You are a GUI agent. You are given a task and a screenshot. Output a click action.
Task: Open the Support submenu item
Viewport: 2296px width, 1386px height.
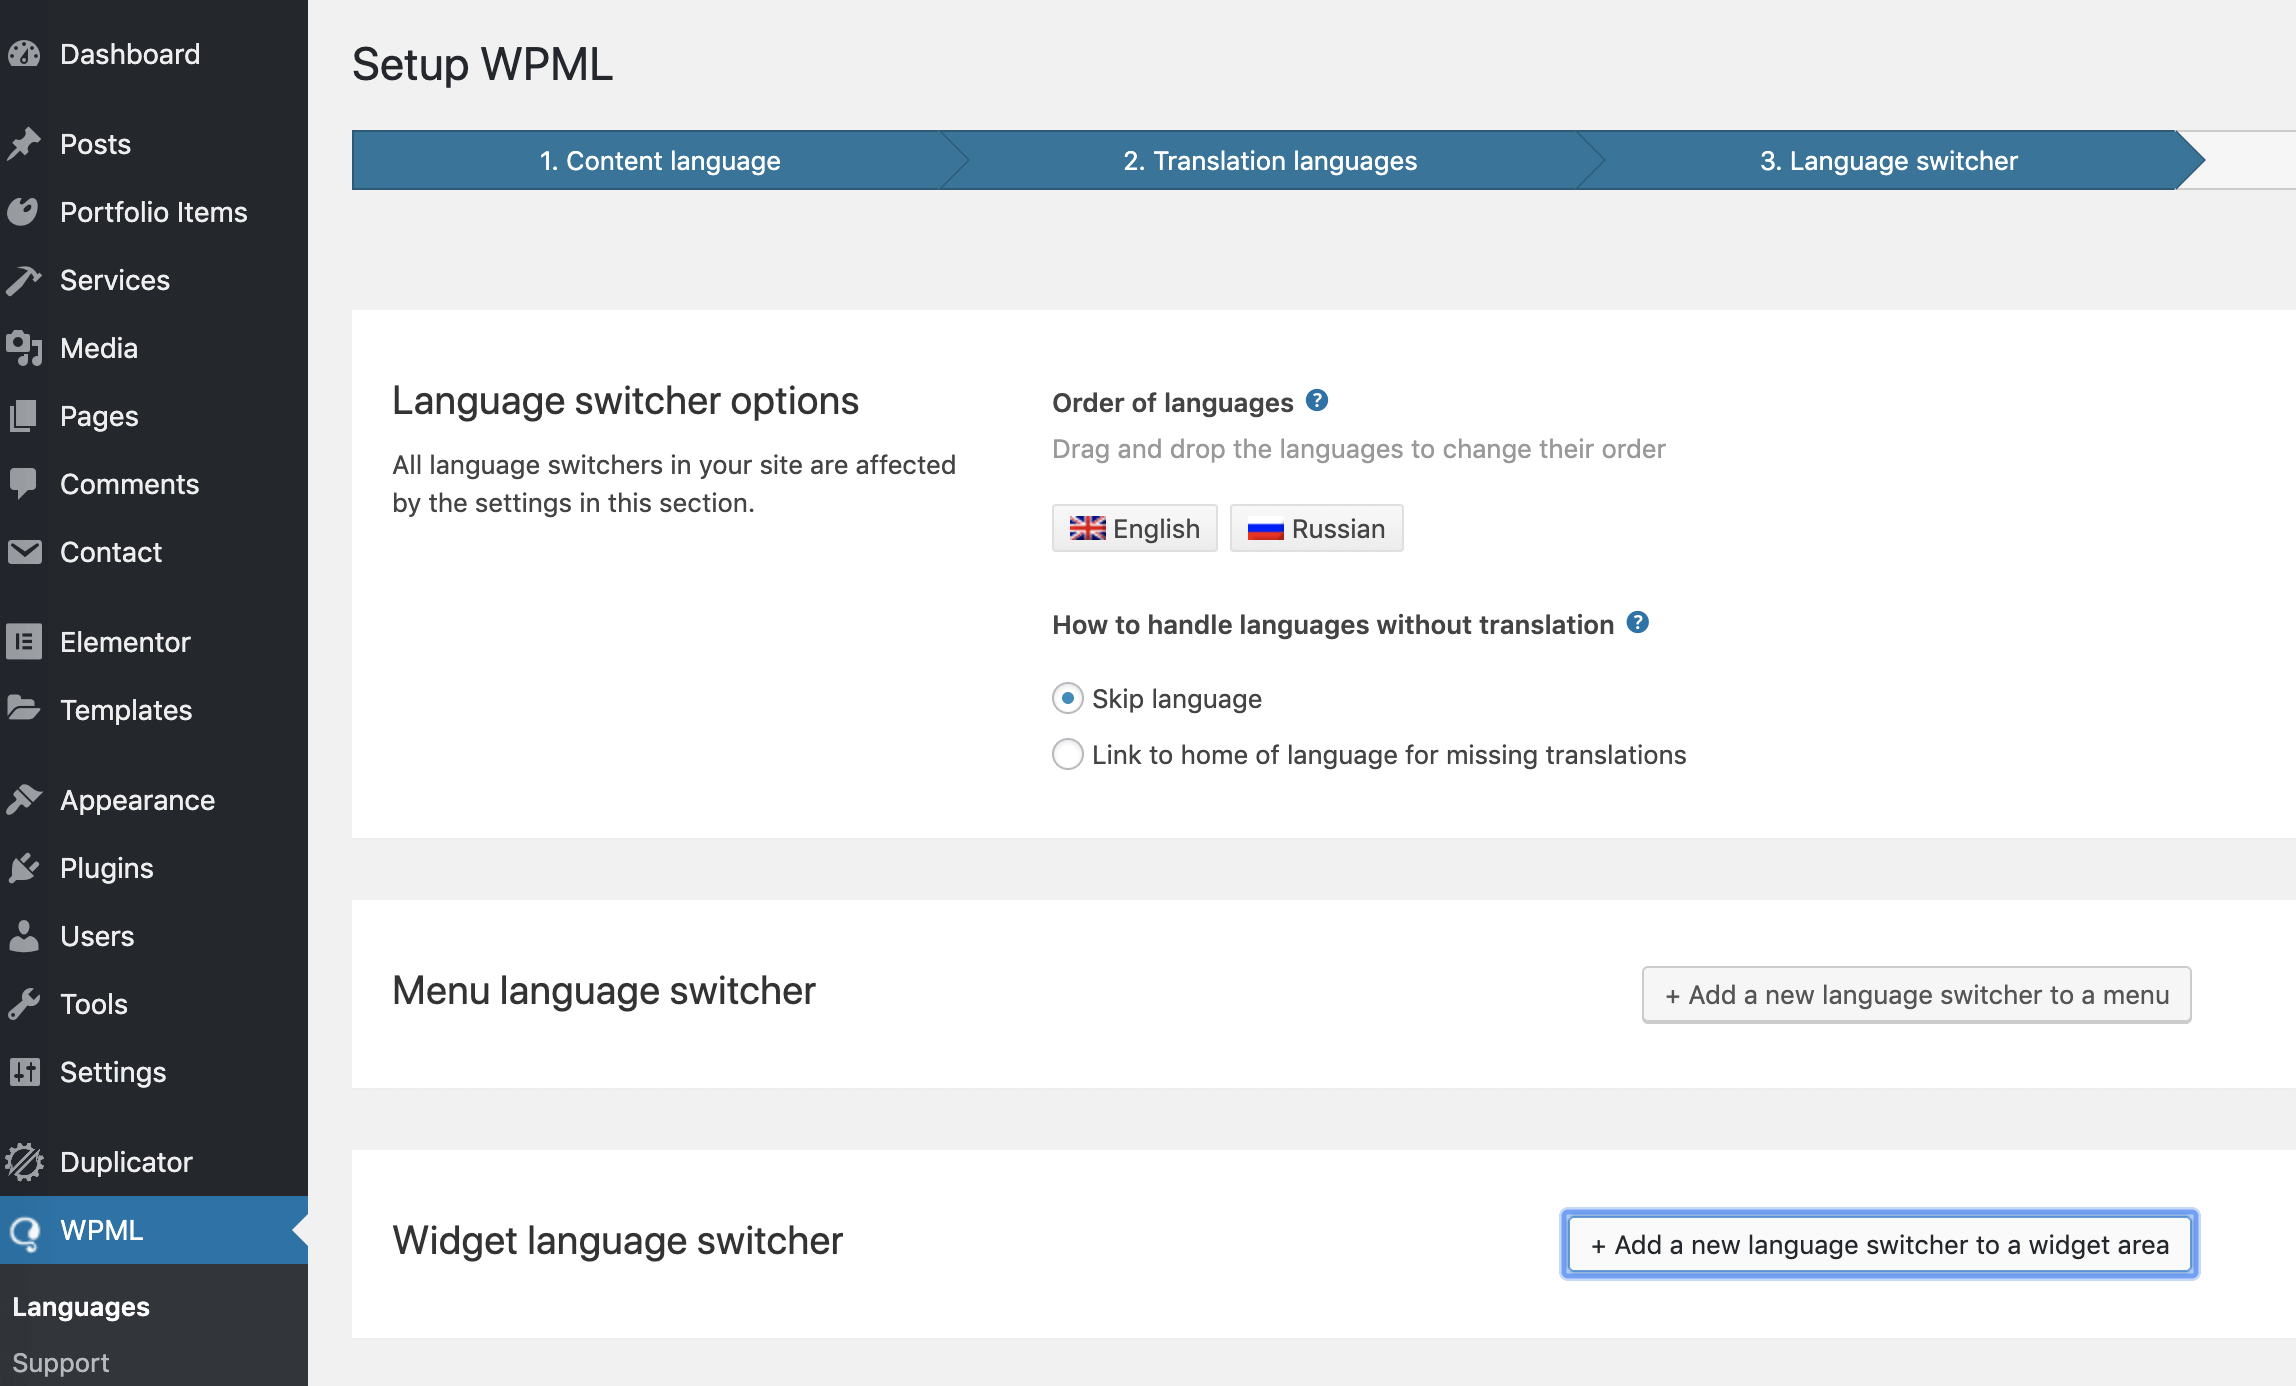[x=61, y=1363]
